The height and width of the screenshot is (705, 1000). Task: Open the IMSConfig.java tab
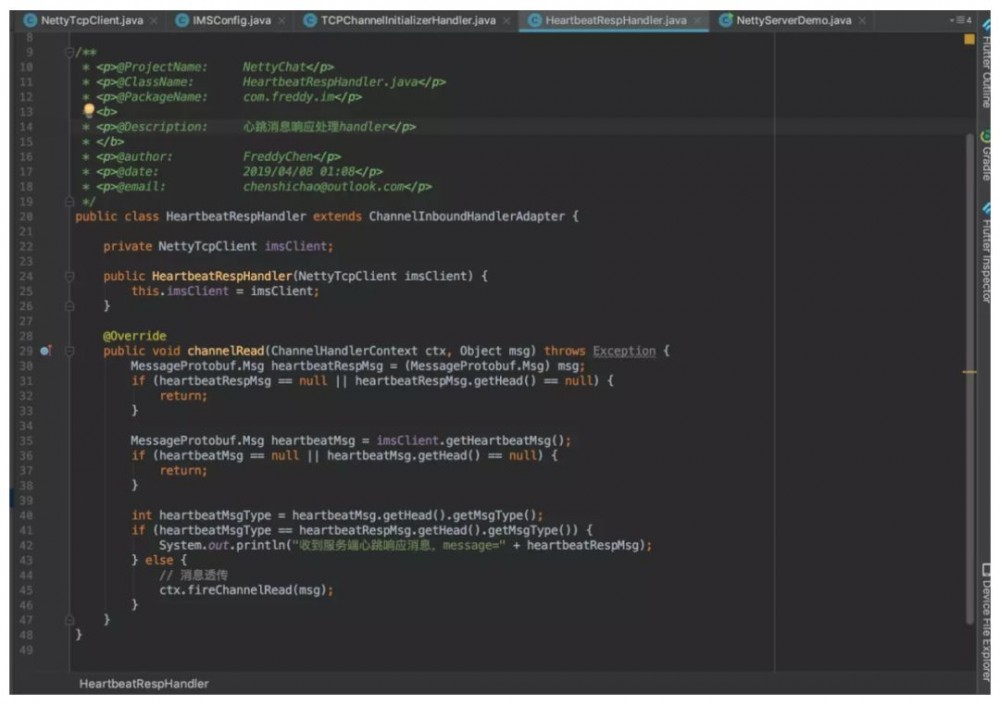coord(232,20)
